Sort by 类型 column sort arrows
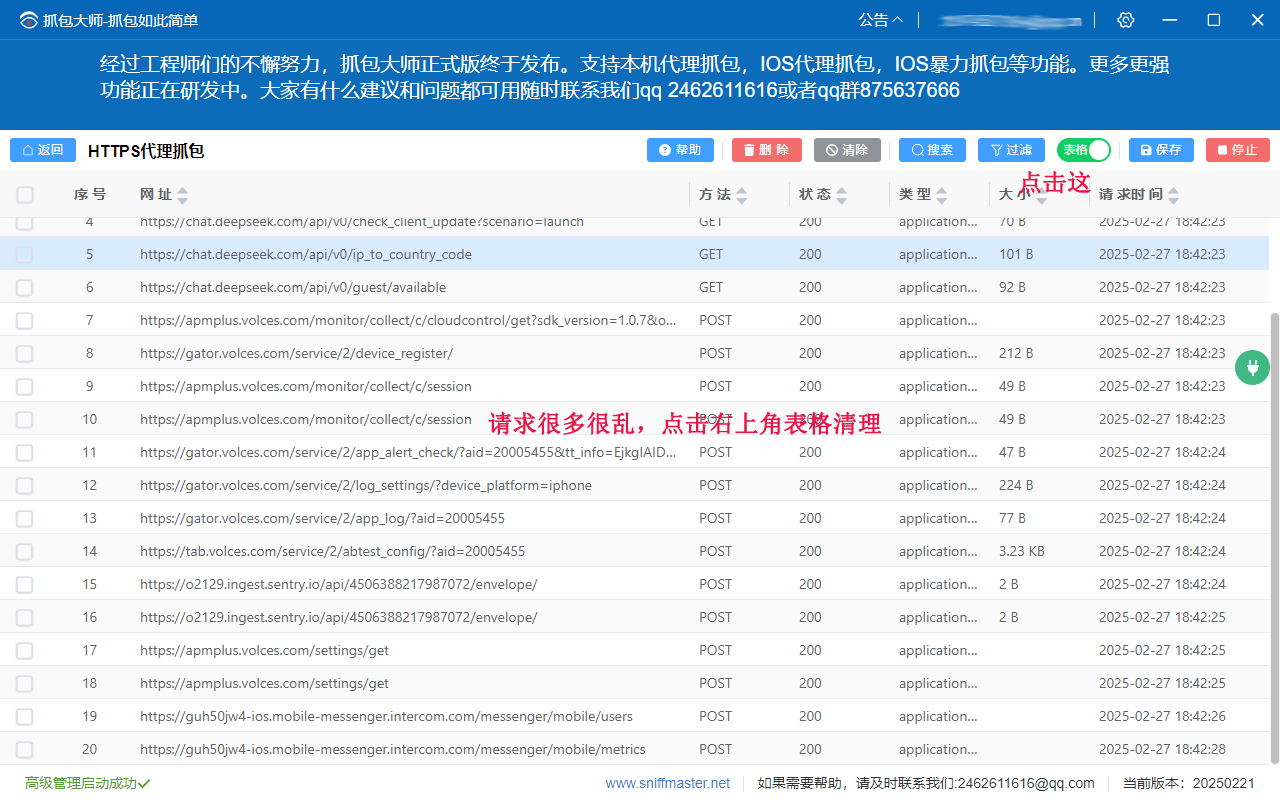The height and width of the screenshot is (800, 1280). click(941, 195)
